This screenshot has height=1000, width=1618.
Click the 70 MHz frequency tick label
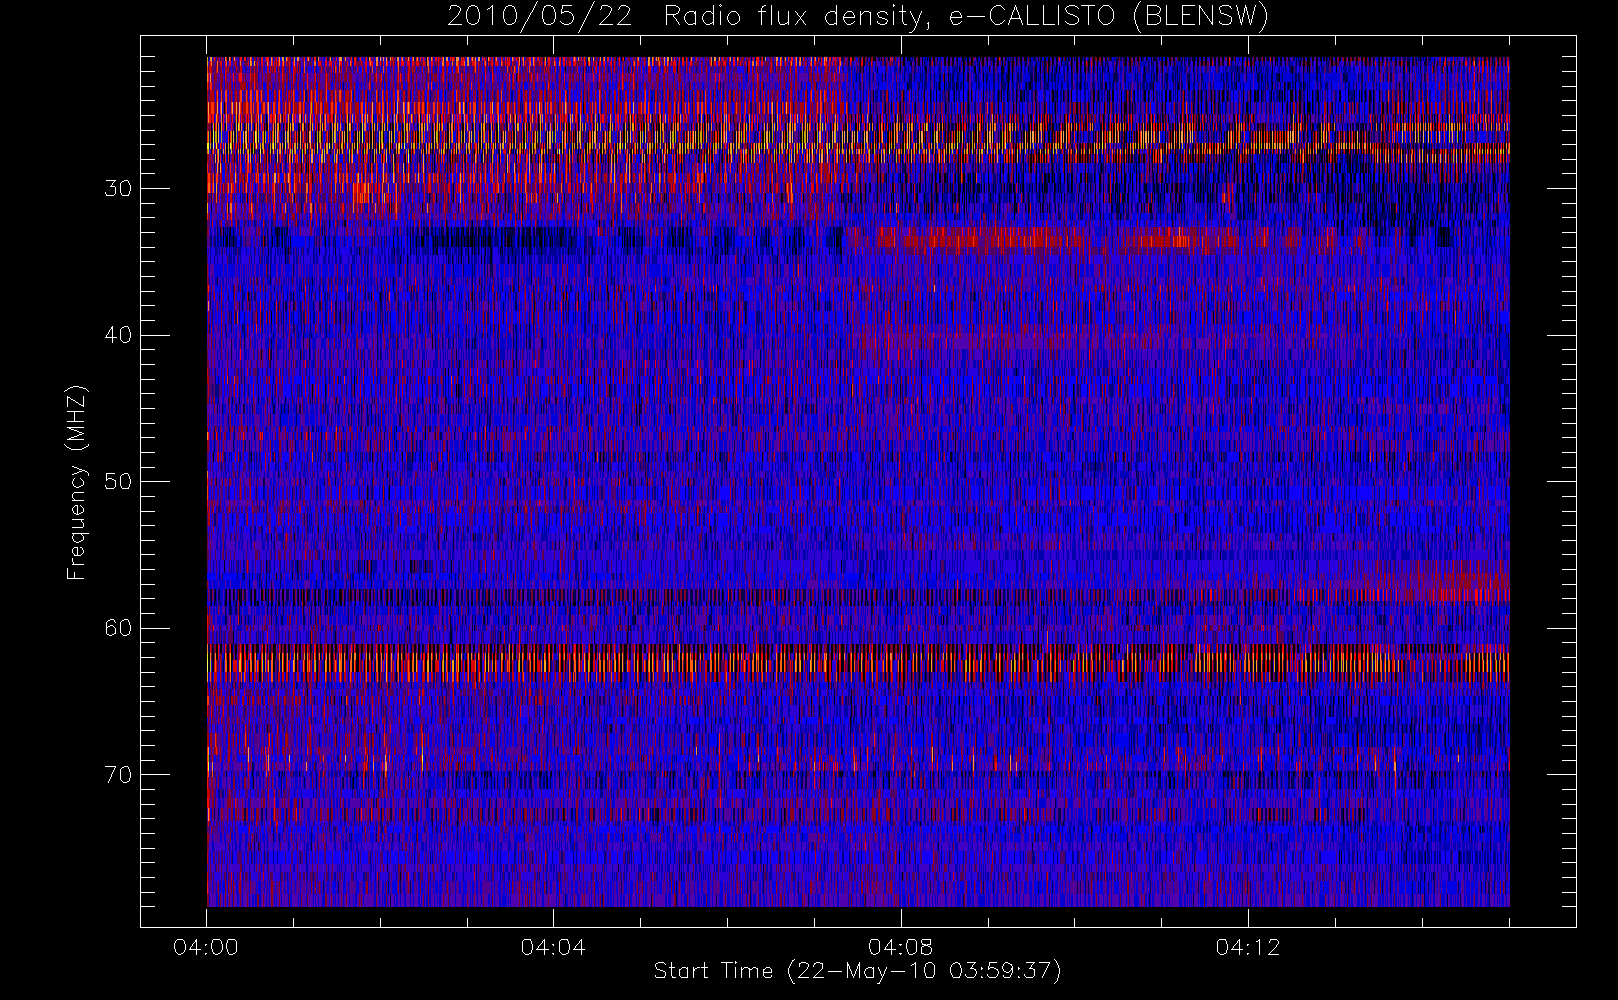(118, 774)
